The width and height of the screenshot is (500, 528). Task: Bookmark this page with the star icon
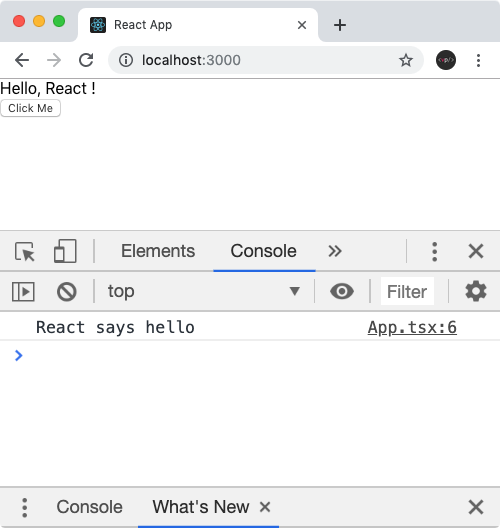point(406,60)
